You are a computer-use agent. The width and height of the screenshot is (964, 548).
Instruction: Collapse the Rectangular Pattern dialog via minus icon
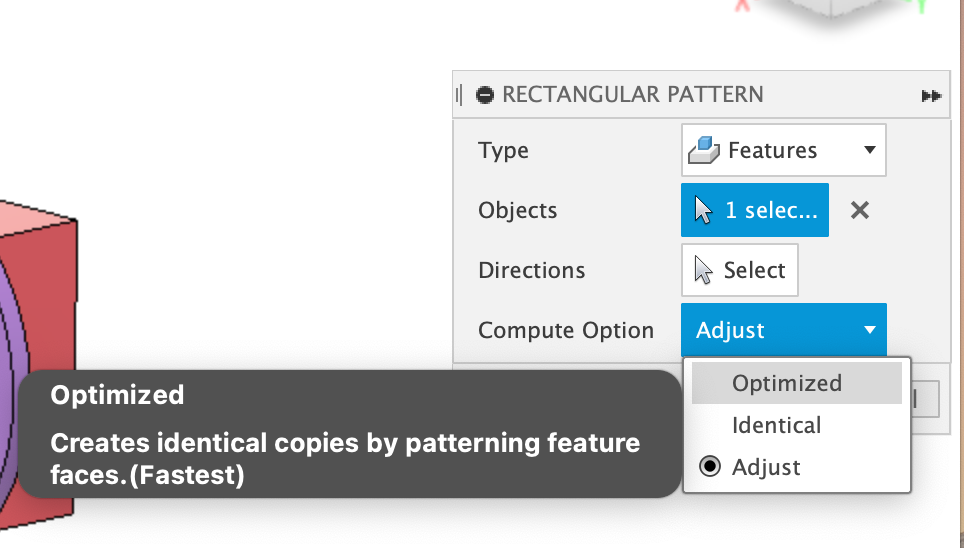486,95
